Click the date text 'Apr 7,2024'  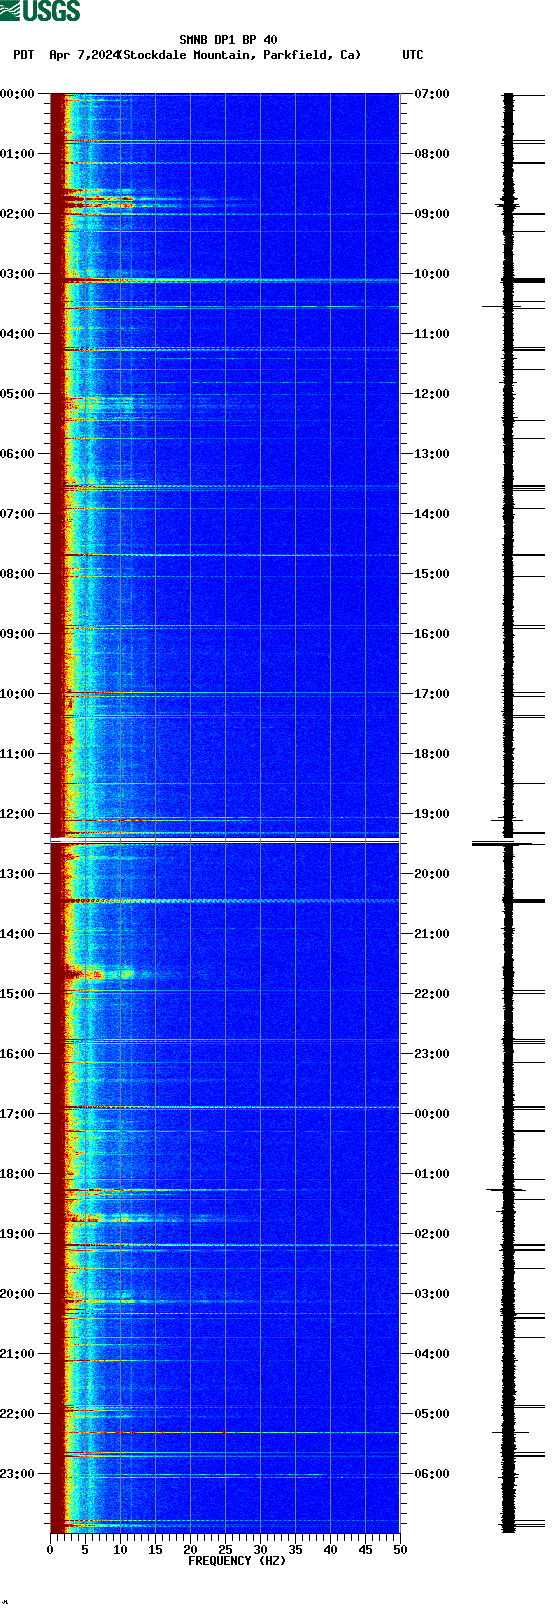pos(84,56)
